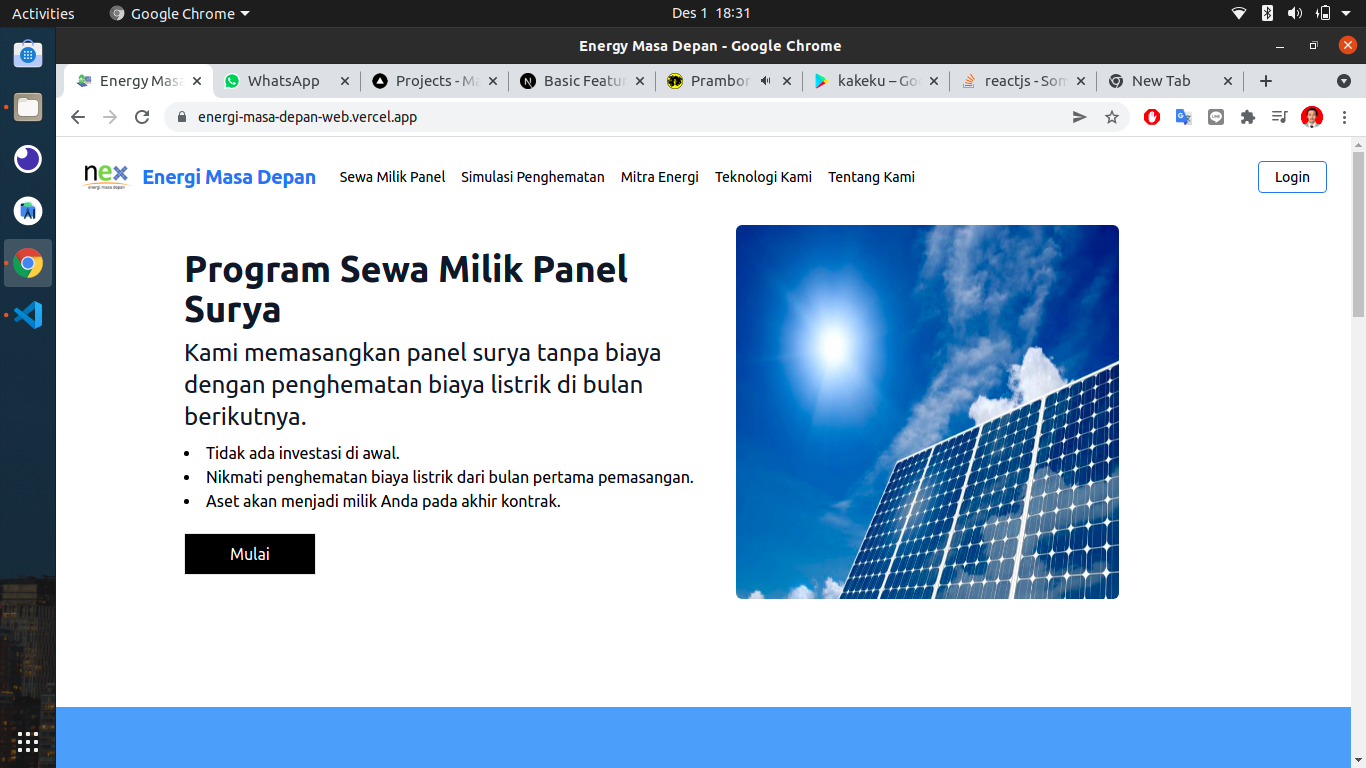Click the page vertical scrollbar
Screen dimensions: 1366x768
pos(1358,235)
